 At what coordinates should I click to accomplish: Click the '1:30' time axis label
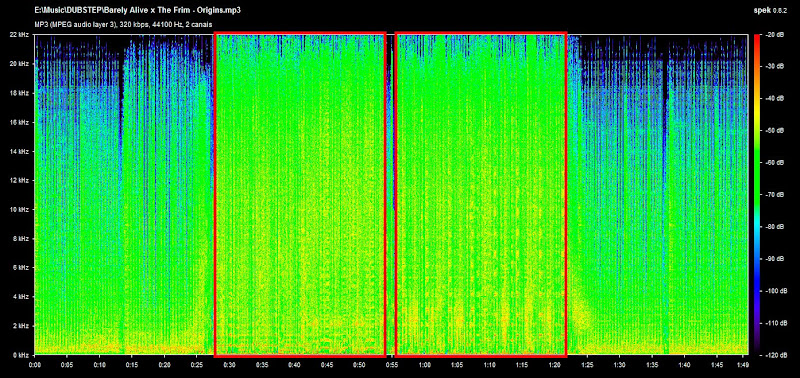tap(619, 365)
